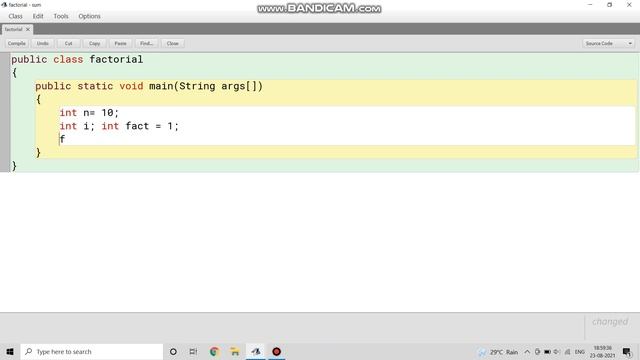
Task: Click the text 'public class factorial'
Action: [x=77, y=59]
